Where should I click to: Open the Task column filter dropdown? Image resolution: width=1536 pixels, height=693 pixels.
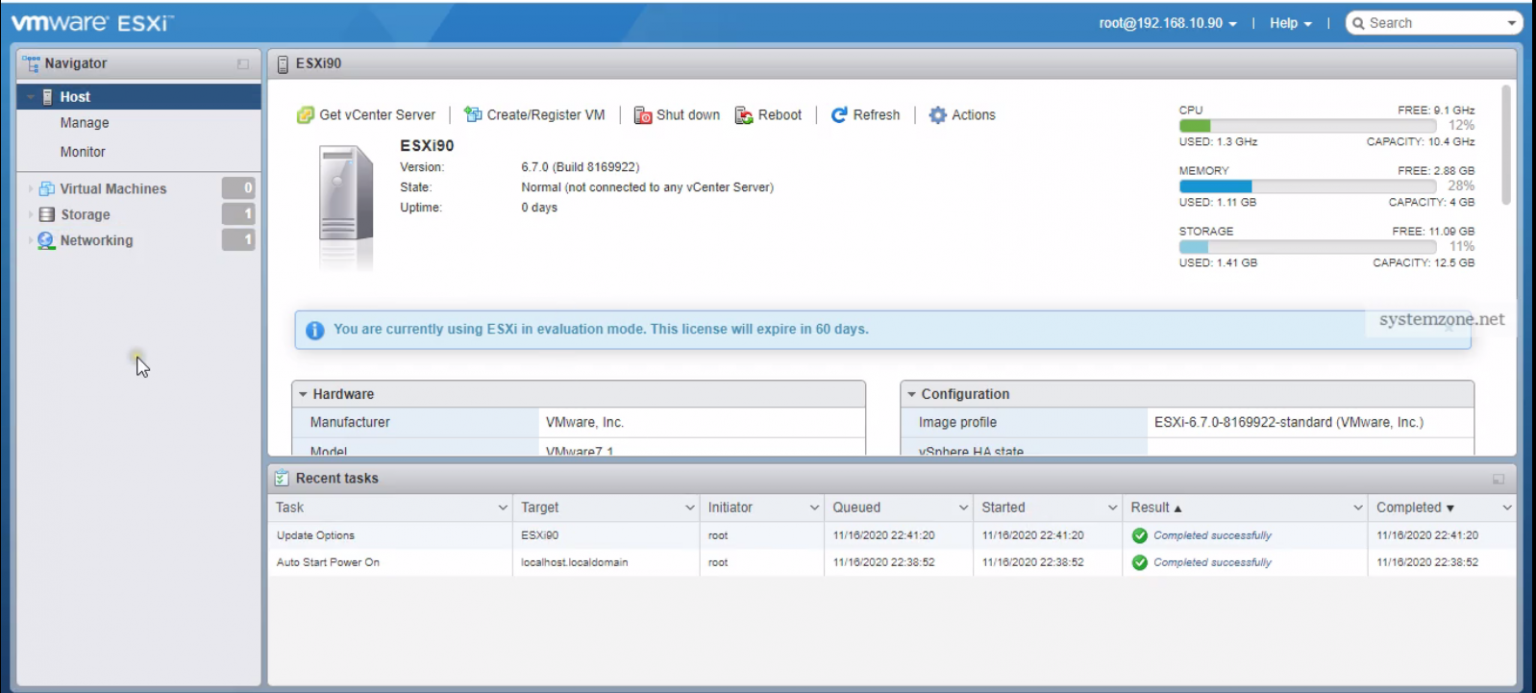pyautogui.click(x=502, y=507)
